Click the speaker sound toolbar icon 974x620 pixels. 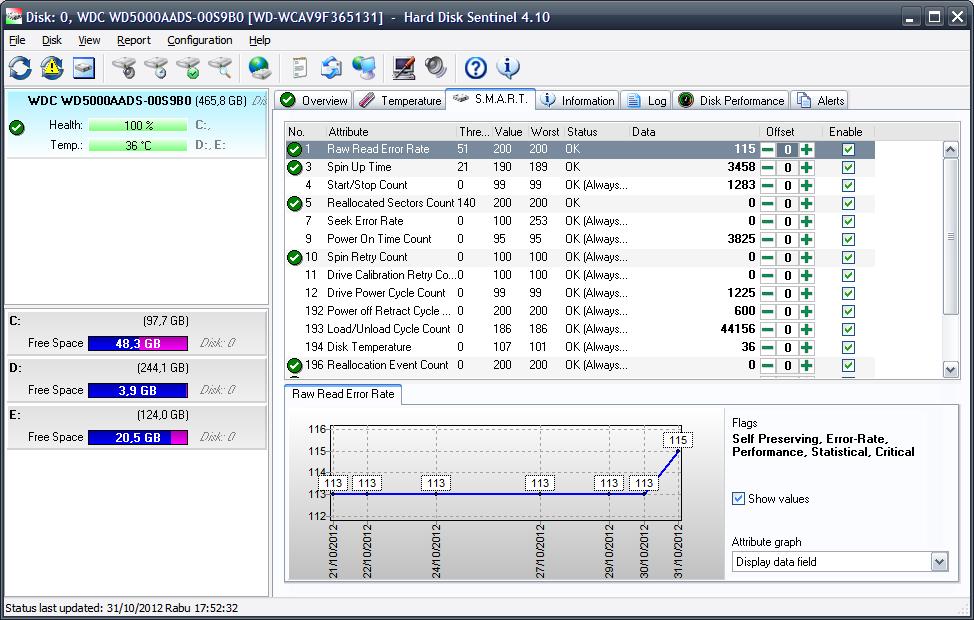coord(435,67)
